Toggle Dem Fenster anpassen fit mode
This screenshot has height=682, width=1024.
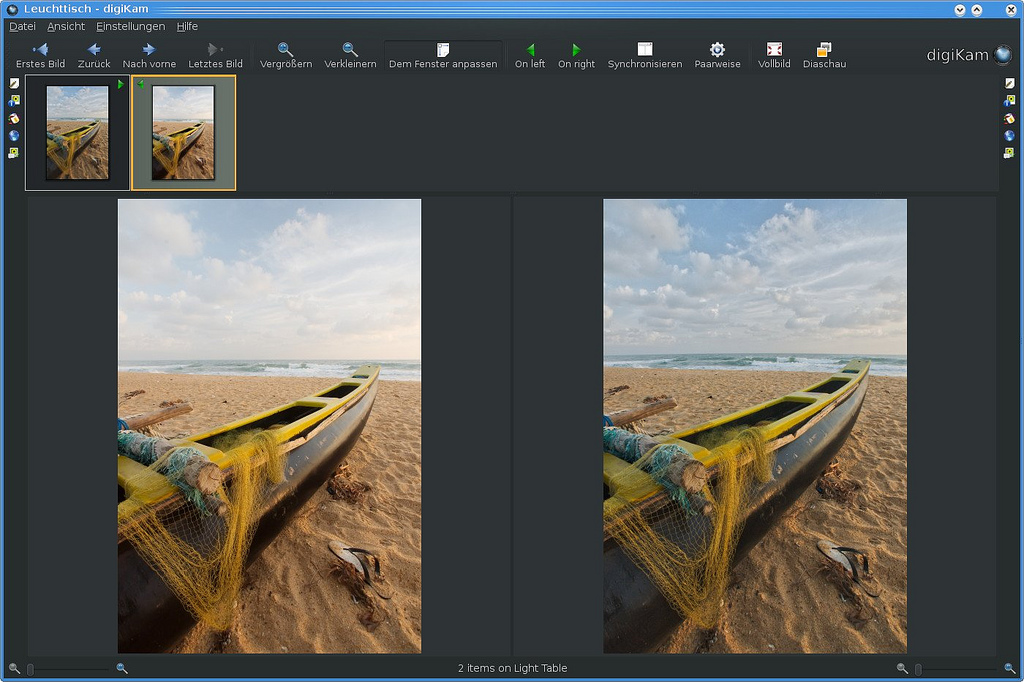click(x=443, y=55)
